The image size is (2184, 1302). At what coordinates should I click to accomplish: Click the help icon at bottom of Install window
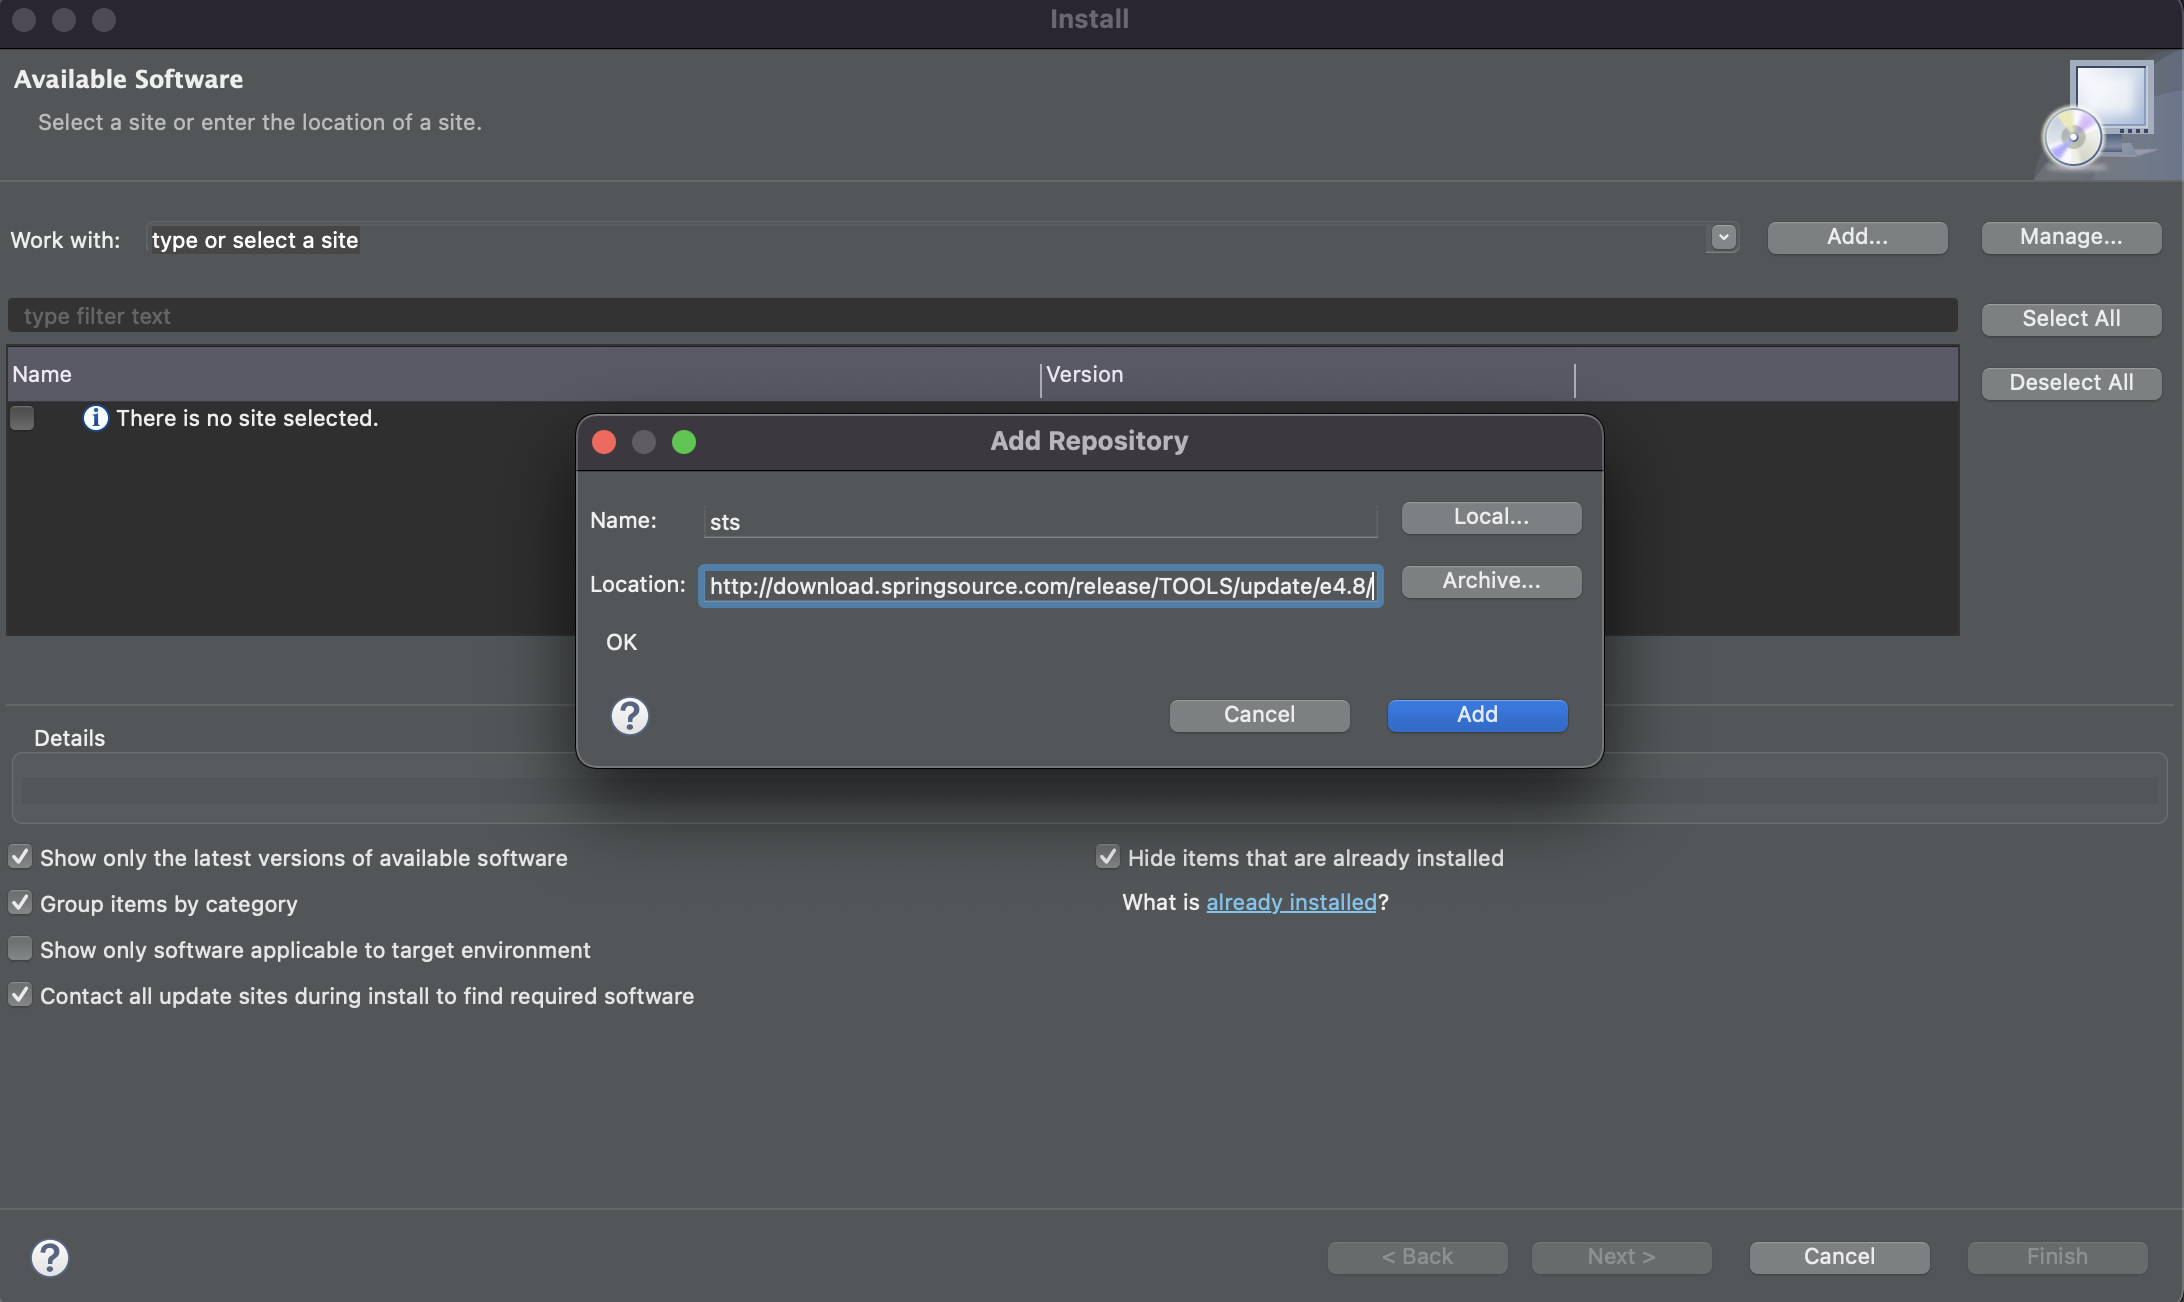[49, 1257]
